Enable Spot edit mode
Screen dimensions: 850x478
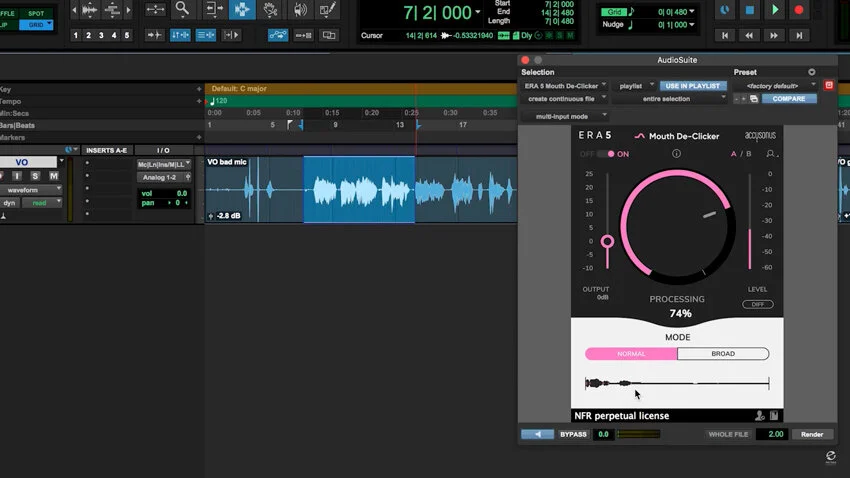pos(36,13)
